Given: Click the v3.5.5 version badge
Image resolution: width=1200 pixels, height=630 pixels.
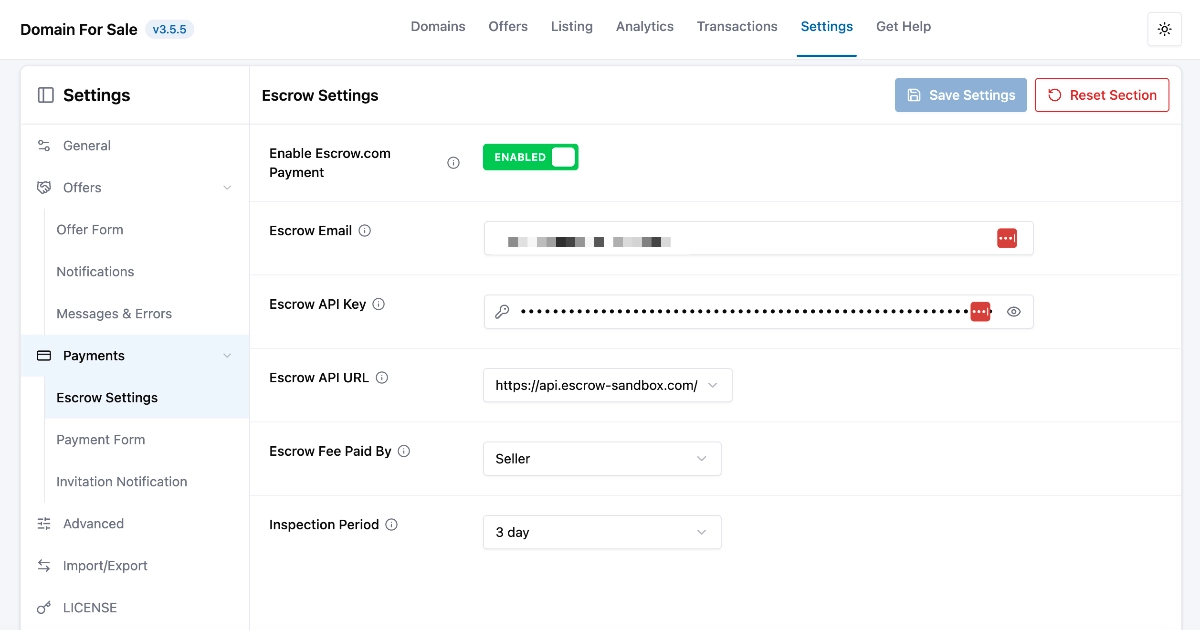Looking at the screenshot, I should click(x=169, y=30).
